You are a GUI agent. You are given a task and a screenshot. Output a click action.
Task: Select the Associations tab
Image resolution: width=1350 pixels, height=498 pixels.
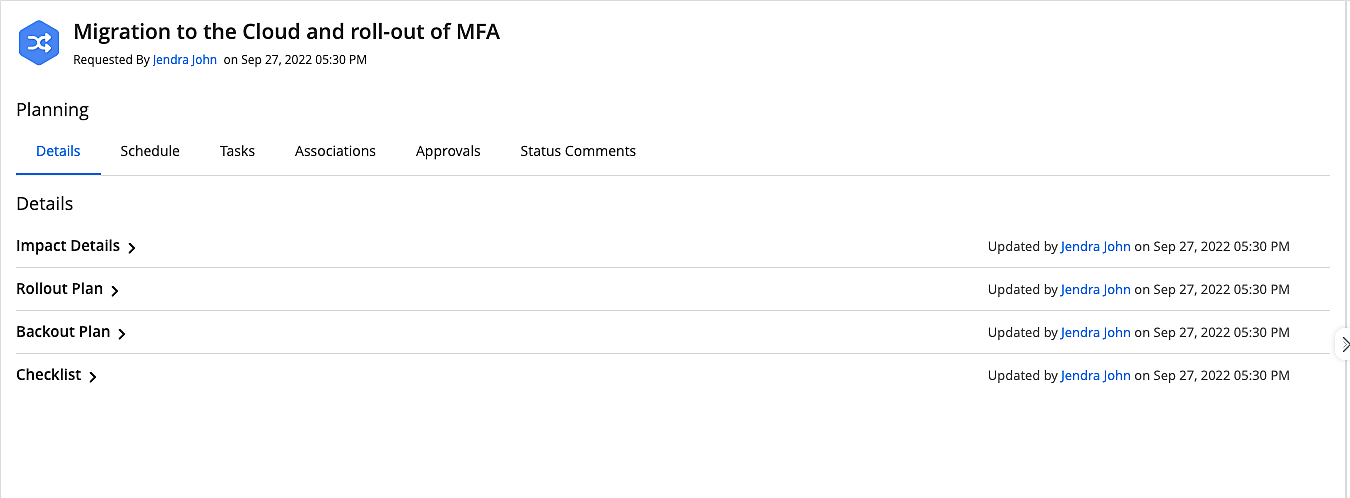pyautogui.click(x=335, y=151)
